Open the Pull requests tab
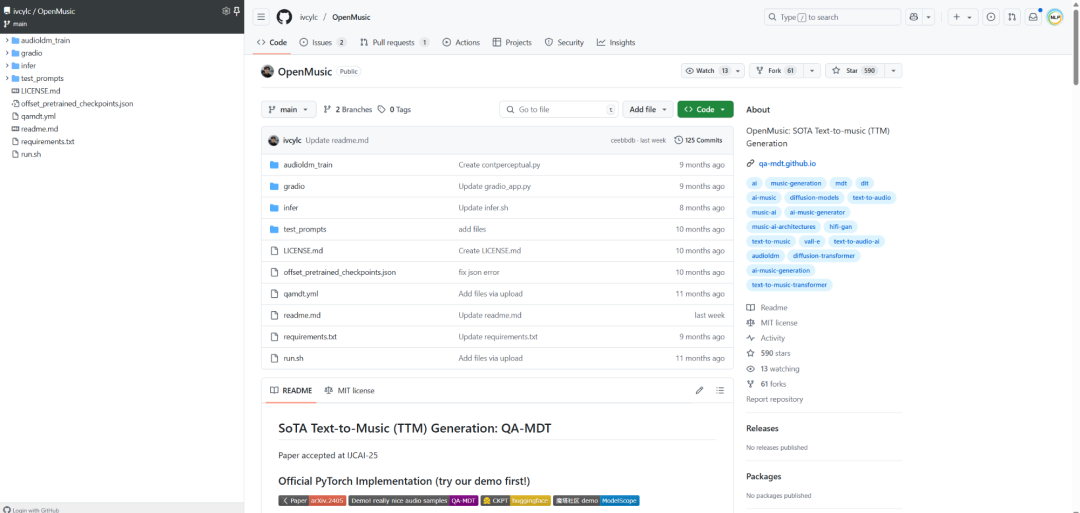The height and width of the screenshot is (513, 1080). (394, 42)
